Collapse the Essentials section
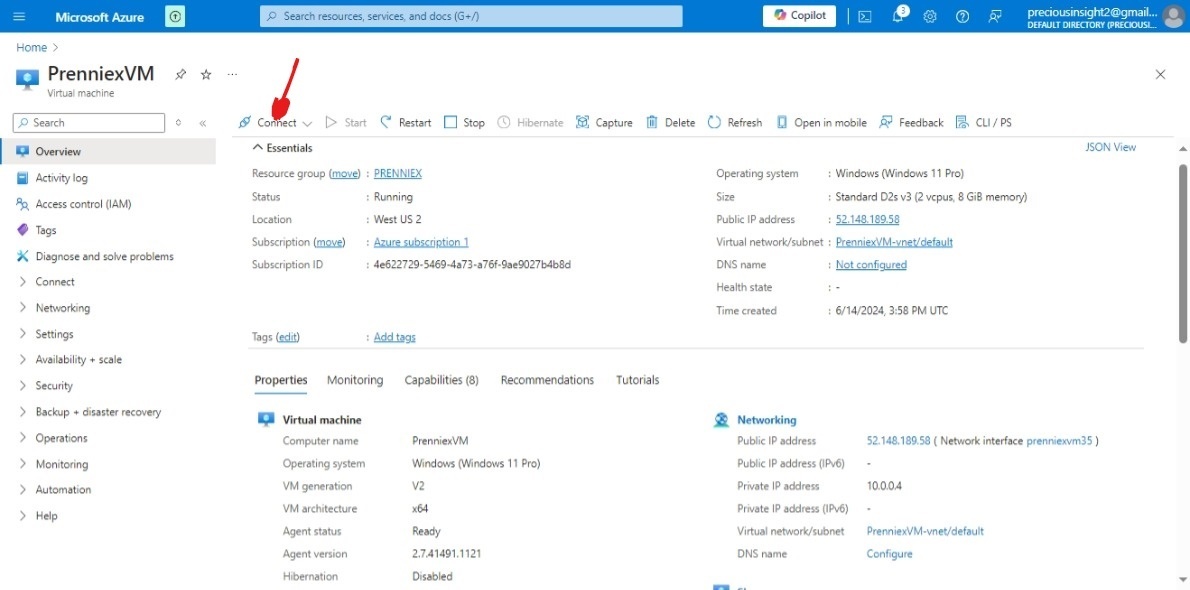The height and width of the screenshot is (590, 1190). pyautogui.click(x=282, y=148)
